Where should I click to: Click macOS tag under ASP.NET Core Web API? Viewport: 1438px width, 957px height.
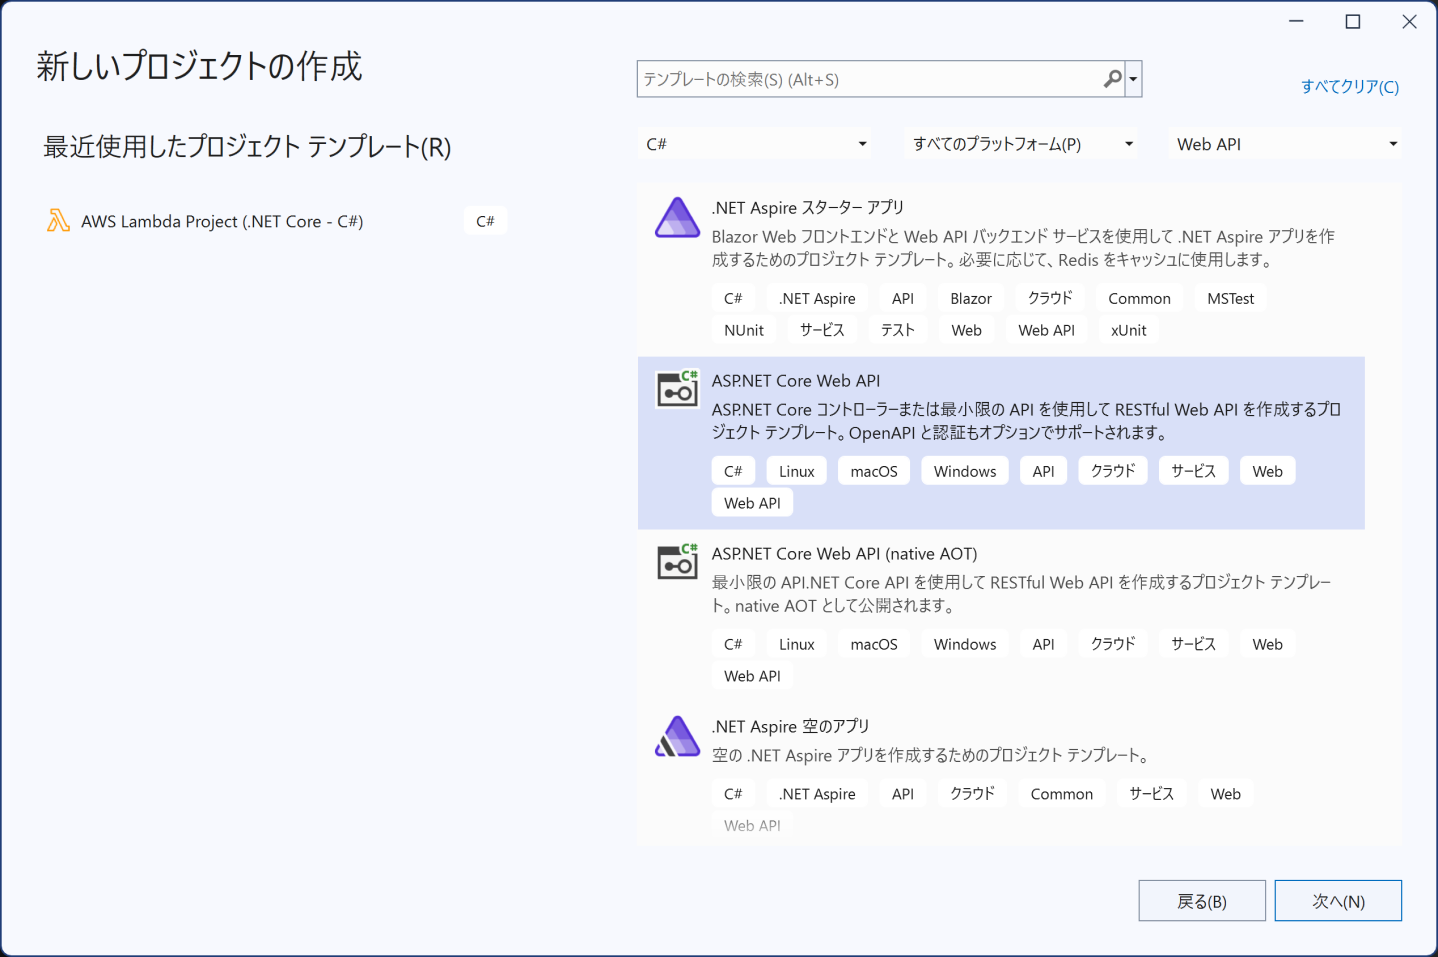[874, 471]
